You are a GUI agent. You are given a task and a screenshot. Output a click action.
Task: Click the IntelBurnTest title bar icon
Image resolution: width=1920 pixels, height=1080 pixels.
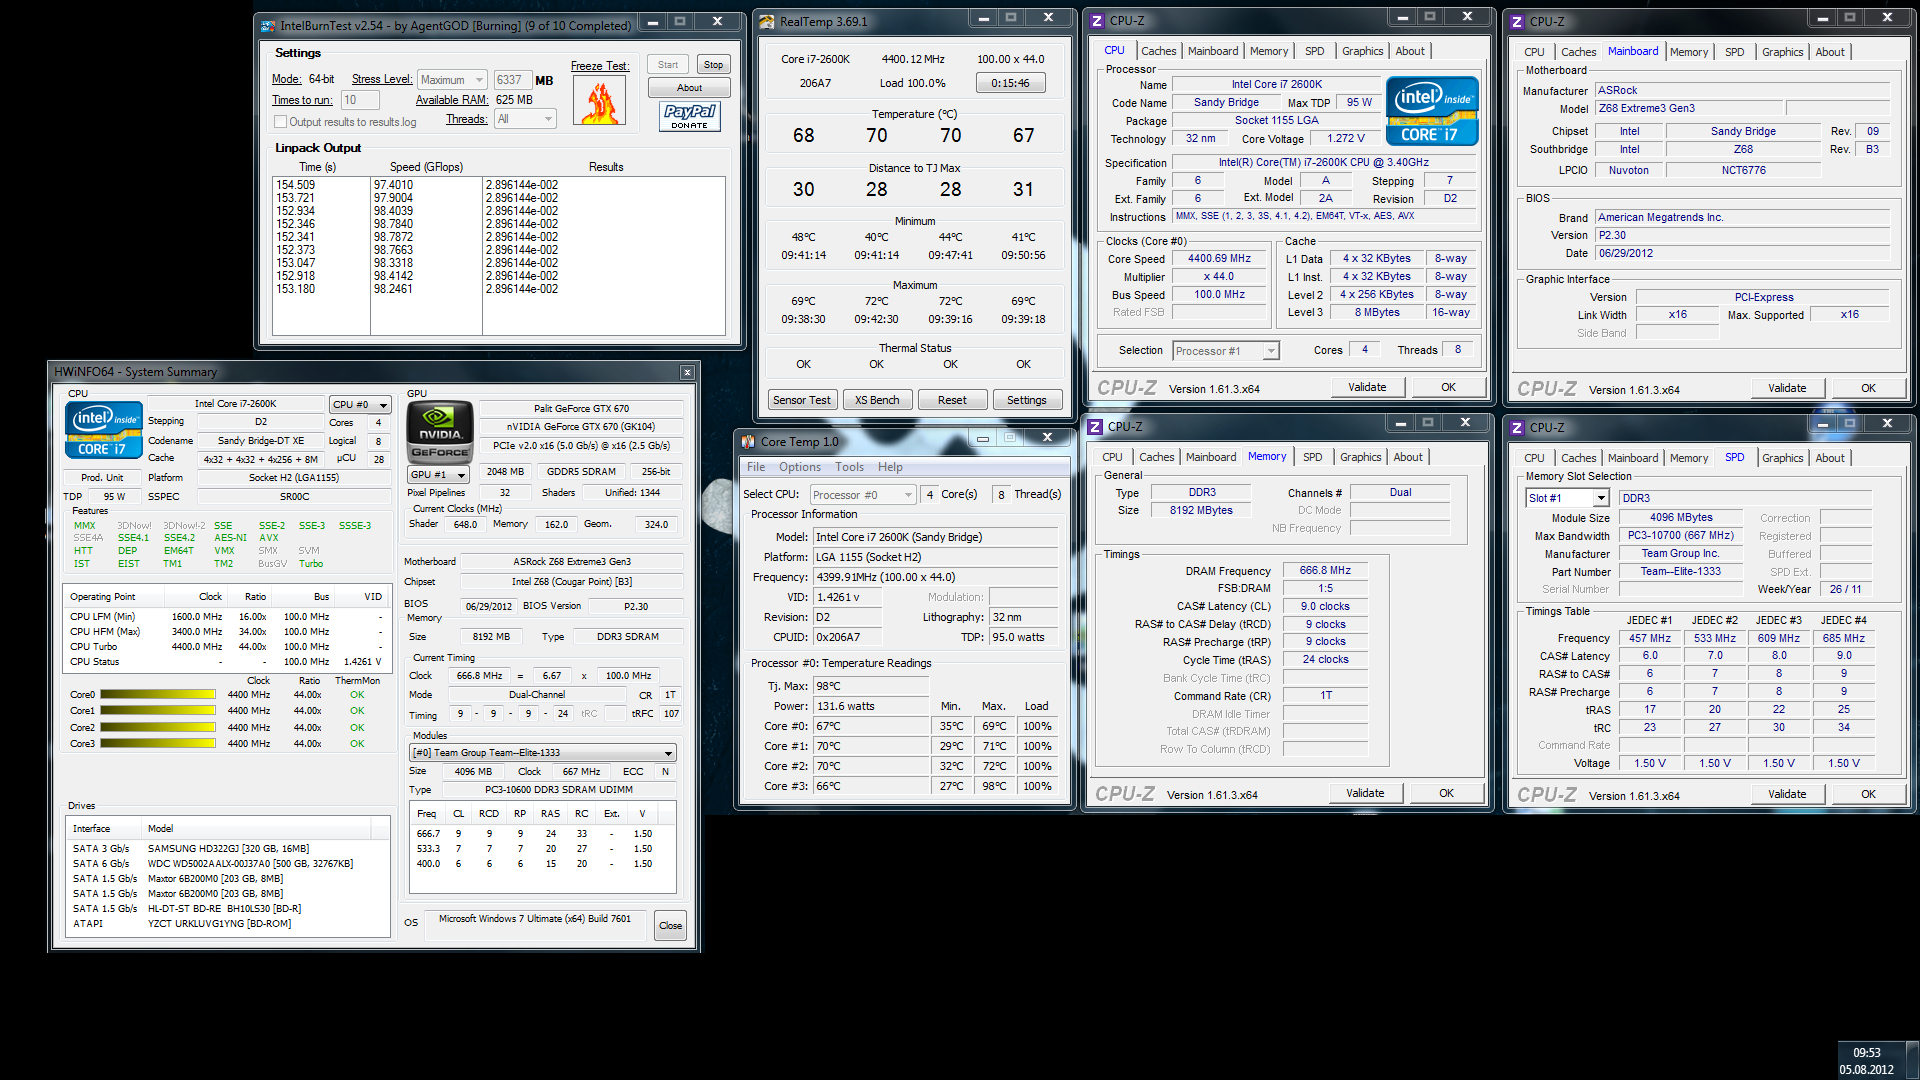267,25
